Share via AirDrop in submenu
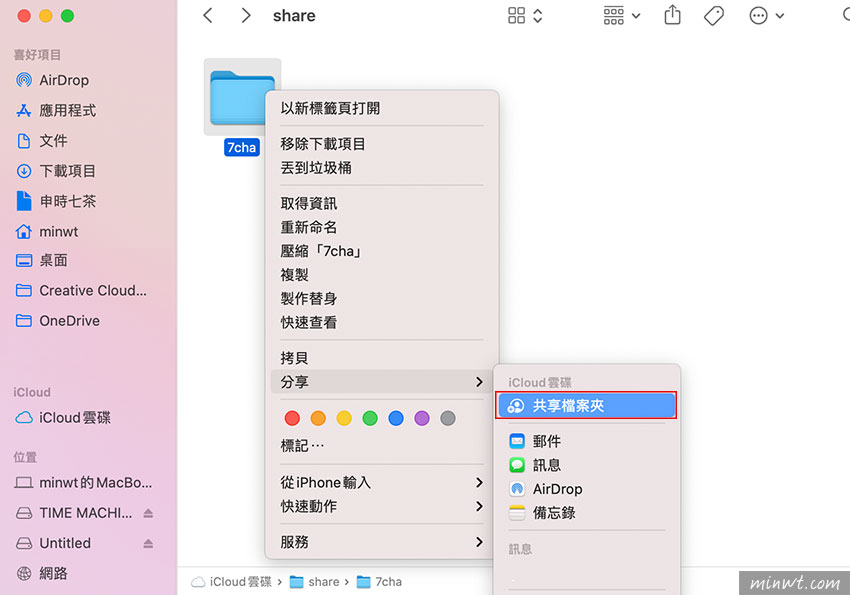 [x=586, y=489]
